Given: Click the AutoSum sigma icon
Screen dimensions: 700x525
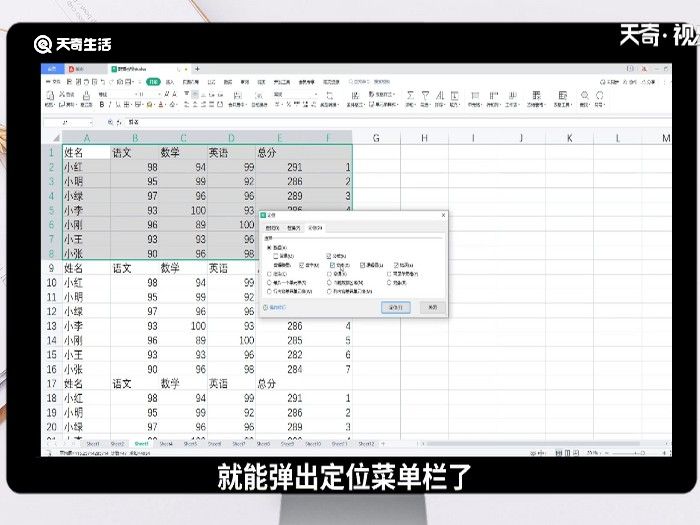Looking at the screenshot, I should (410, 96).
